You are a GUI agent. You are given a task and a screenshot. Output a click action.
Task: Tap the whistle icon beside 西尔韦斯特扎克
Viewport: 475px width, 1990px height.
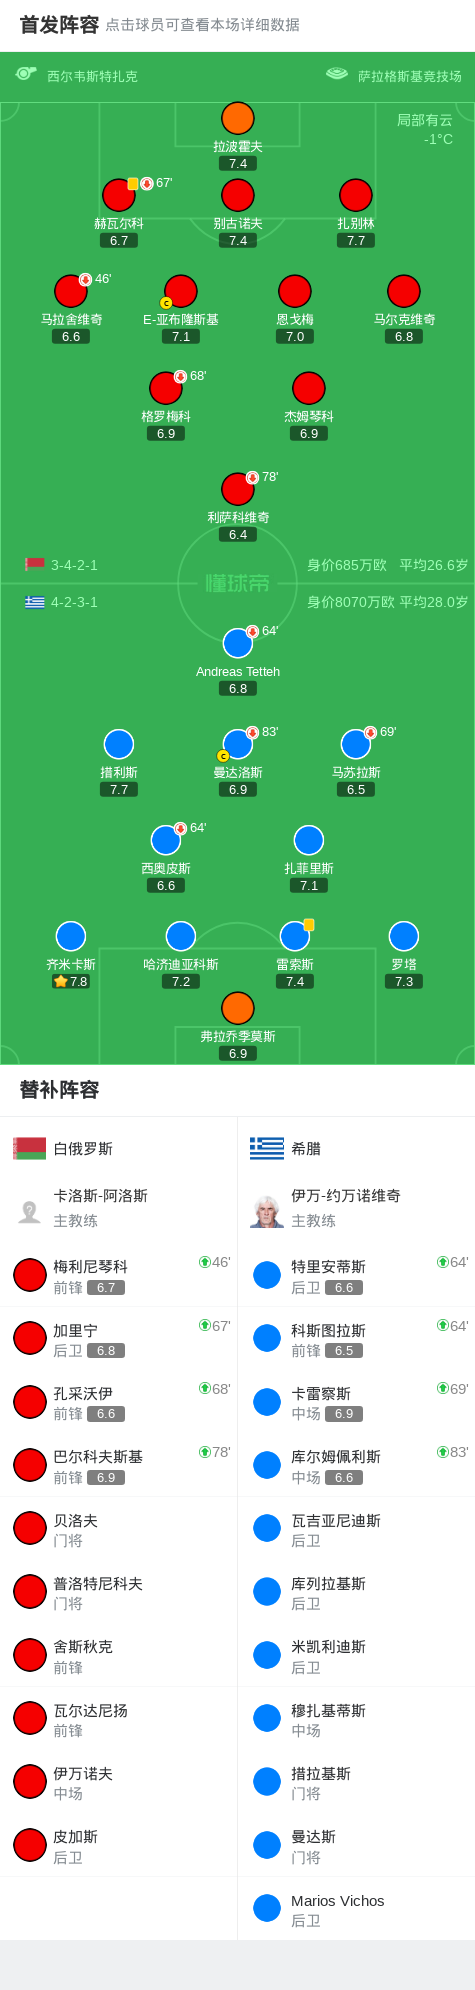tap(26, 74)
